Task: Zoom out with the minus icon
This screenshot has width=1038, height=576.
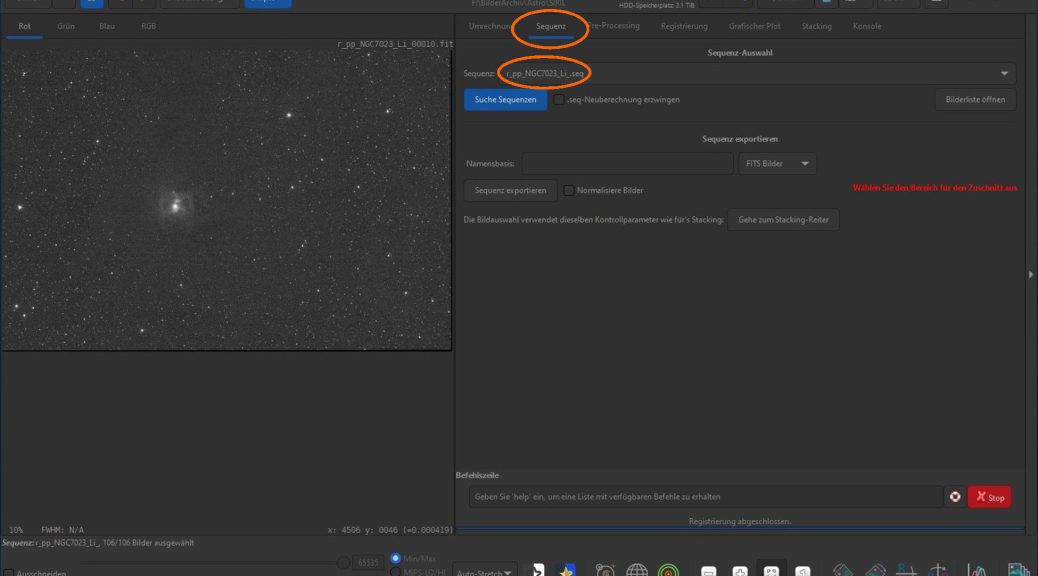Action: click(x=708, y=569)
